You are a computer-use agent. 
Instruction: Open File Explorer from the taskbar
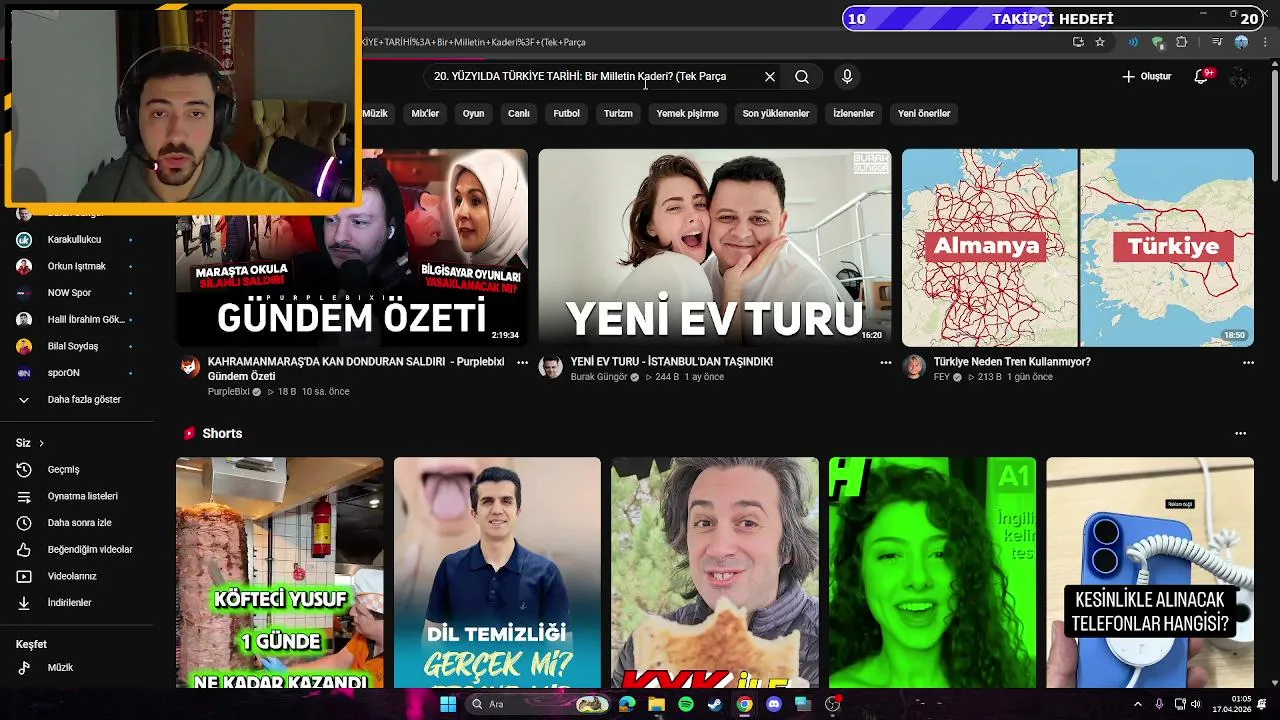click(656, 704)
